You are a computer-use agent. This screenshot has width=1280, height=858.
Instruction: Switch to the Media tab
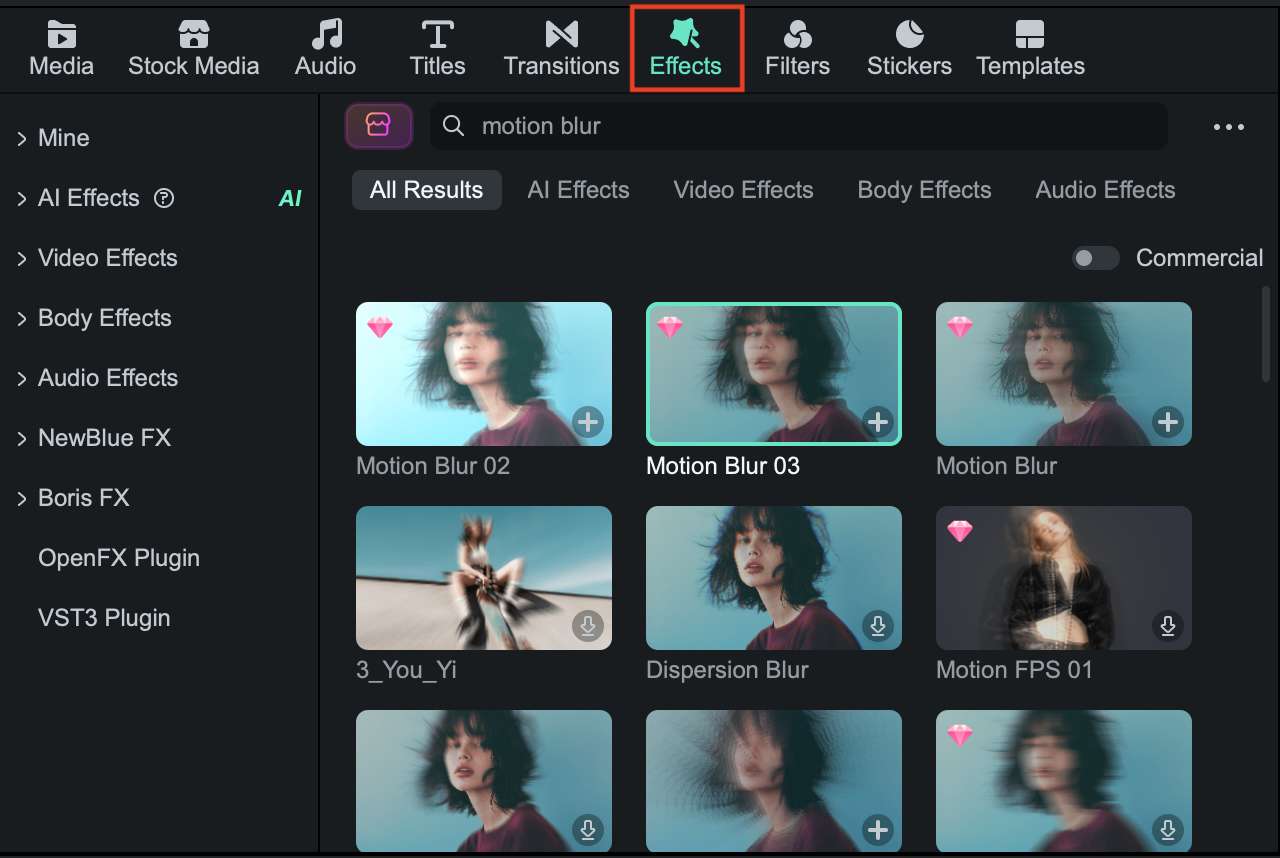62,49
